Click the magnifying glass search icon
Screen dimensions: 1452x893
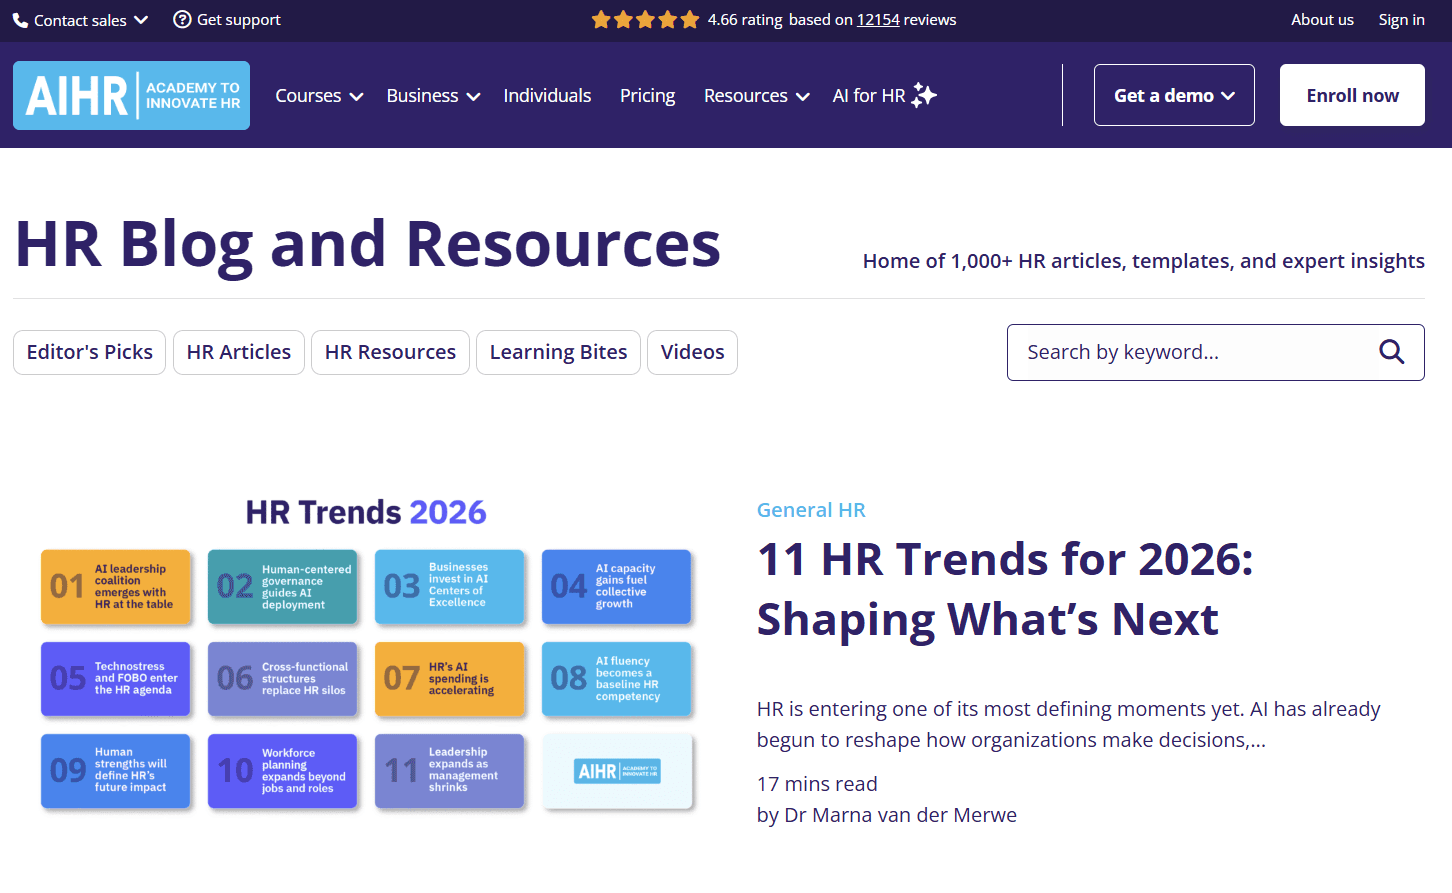point(1391,352)
